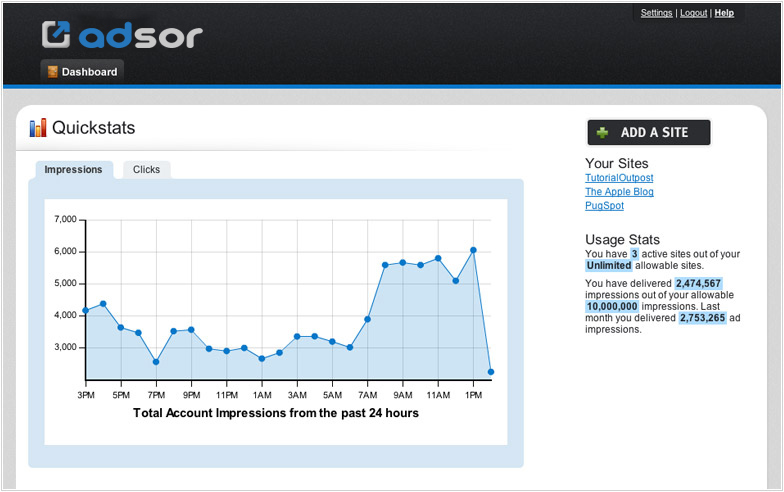784x492 pixels.
Task: Click the Quickstats bar chart icon
Action: 38,128
